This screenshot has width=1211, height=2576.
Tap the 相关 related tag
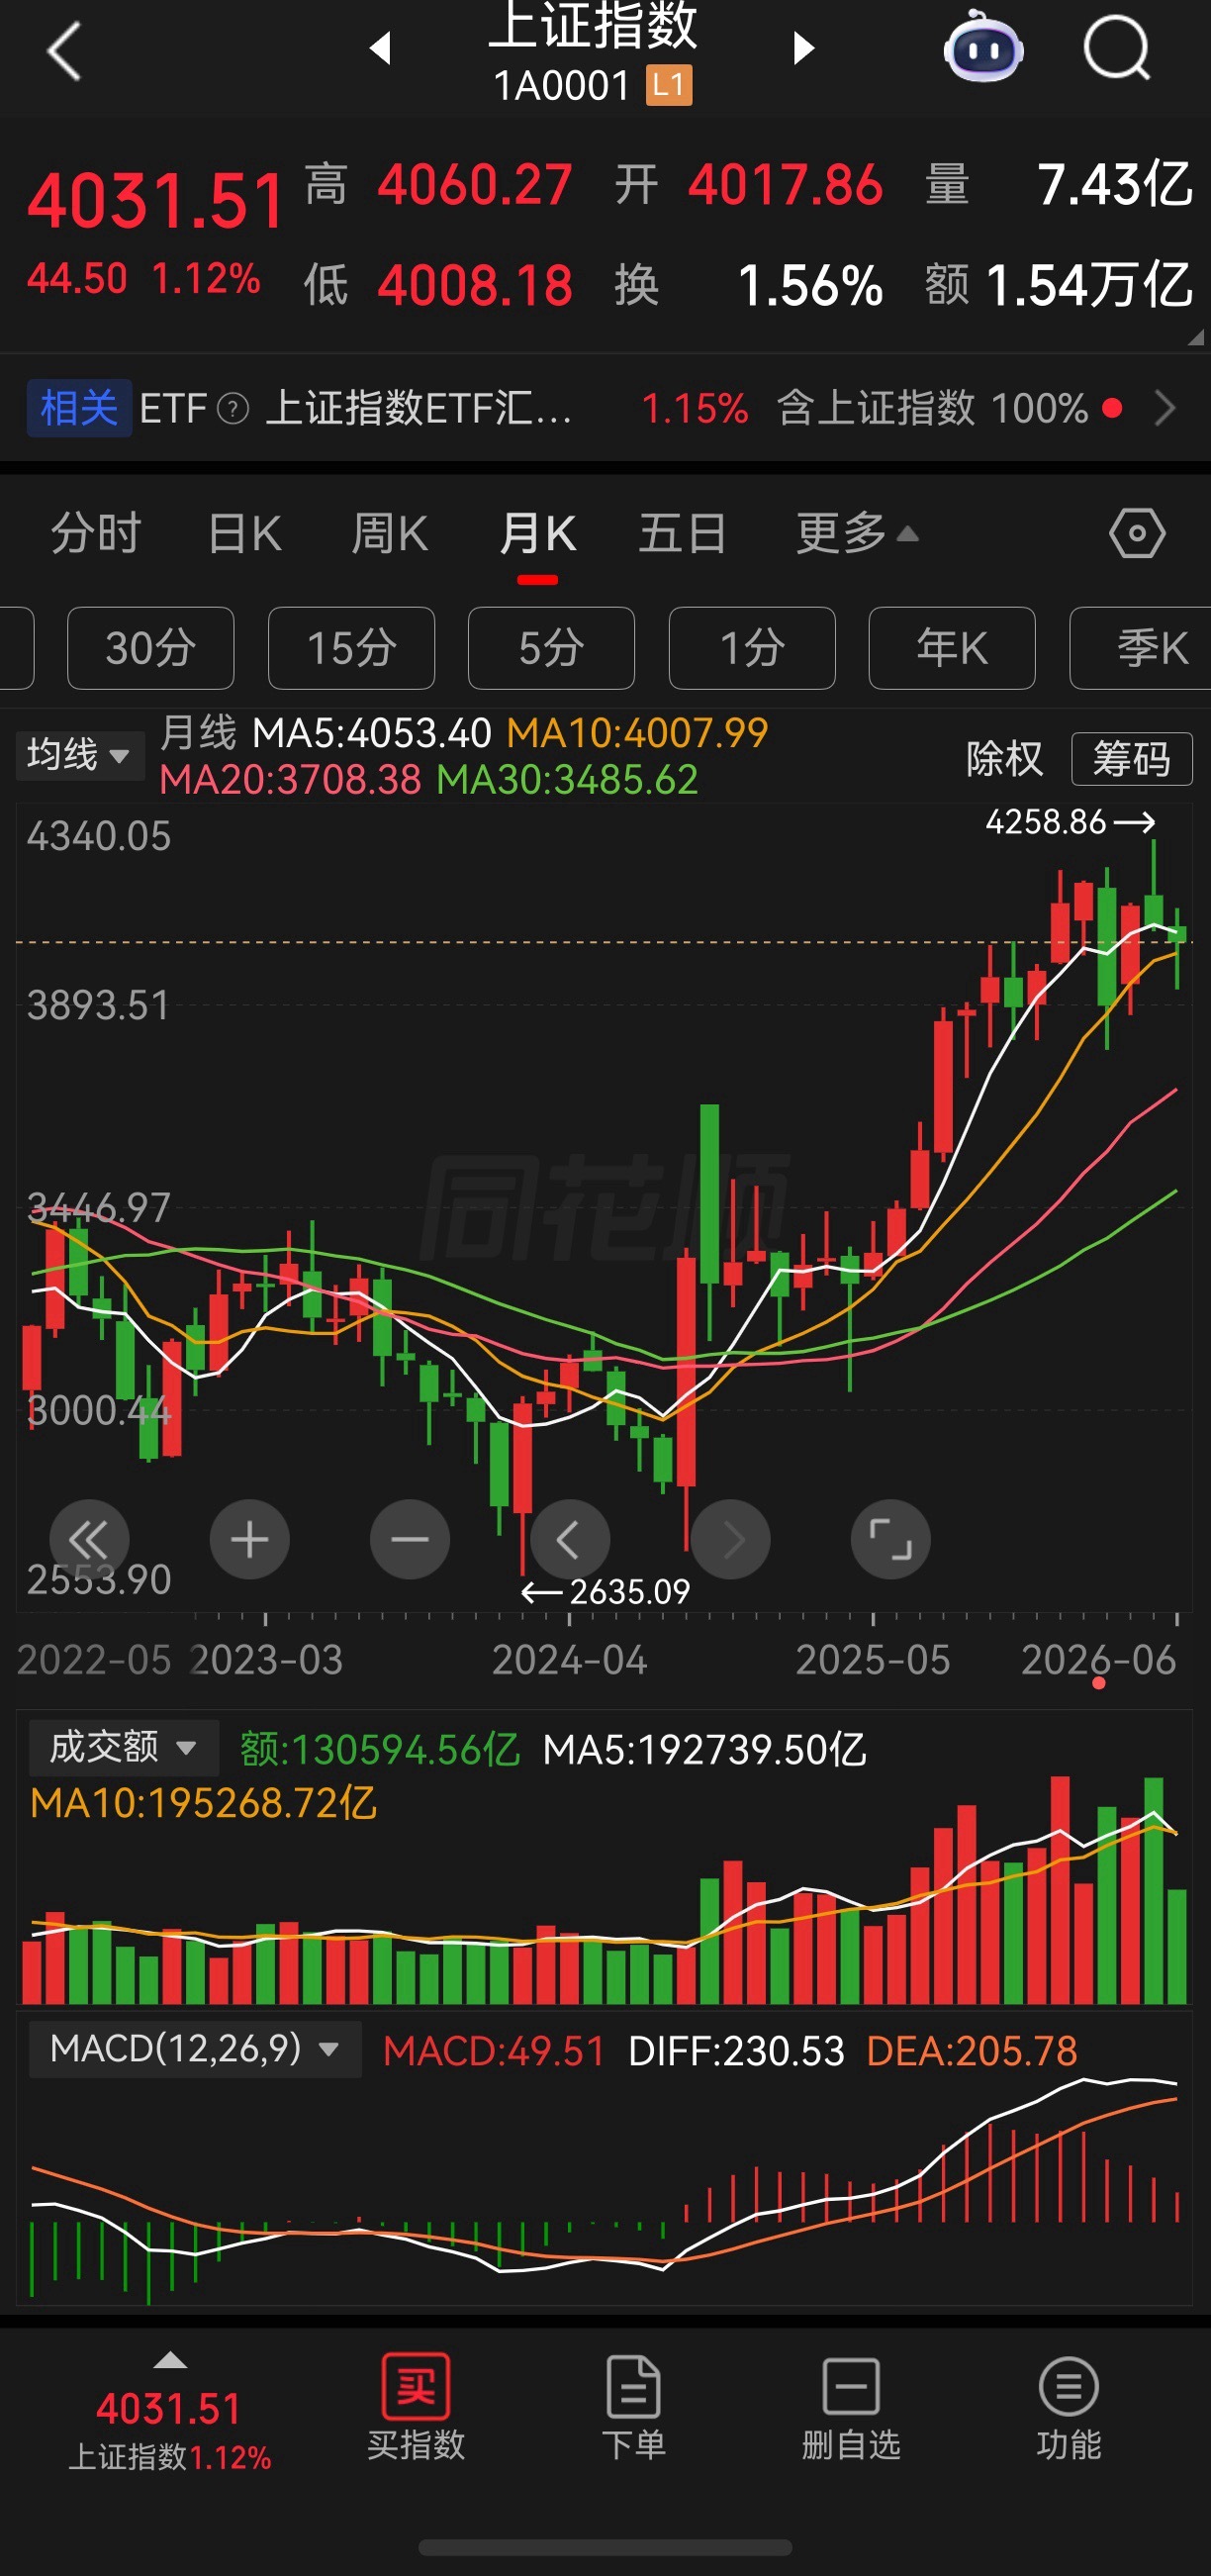click(x=79, y=408)
